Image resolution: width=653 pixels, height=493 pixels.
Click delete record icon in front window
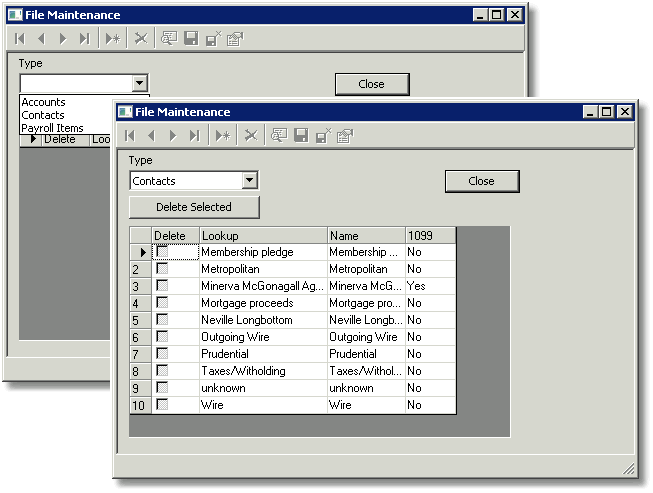pyautogui.click(x=251, y=135)
